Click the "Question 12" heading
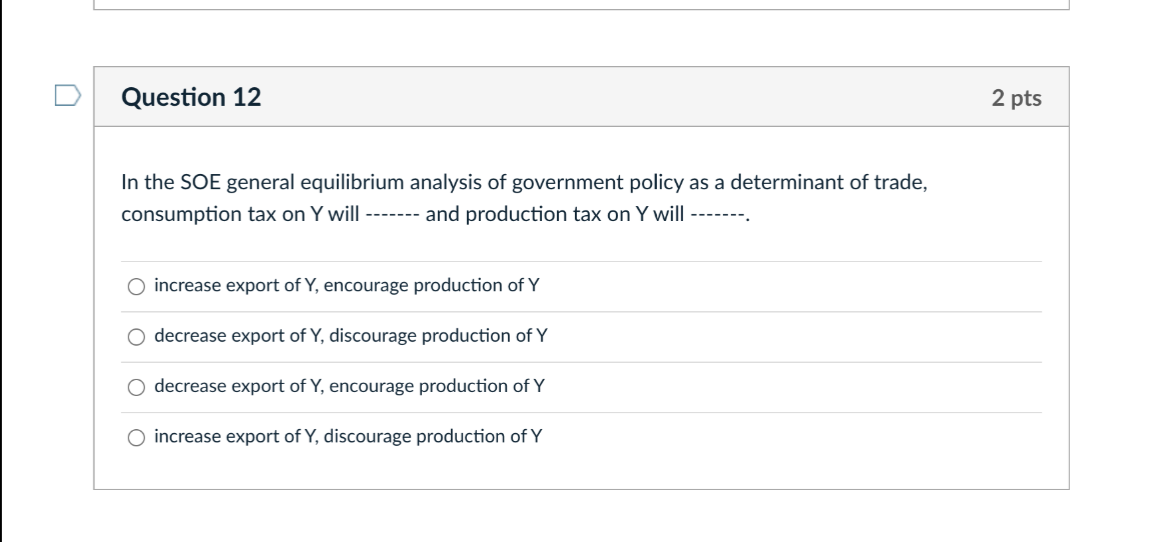1156x542 pixels. click(x=191, y=97)
